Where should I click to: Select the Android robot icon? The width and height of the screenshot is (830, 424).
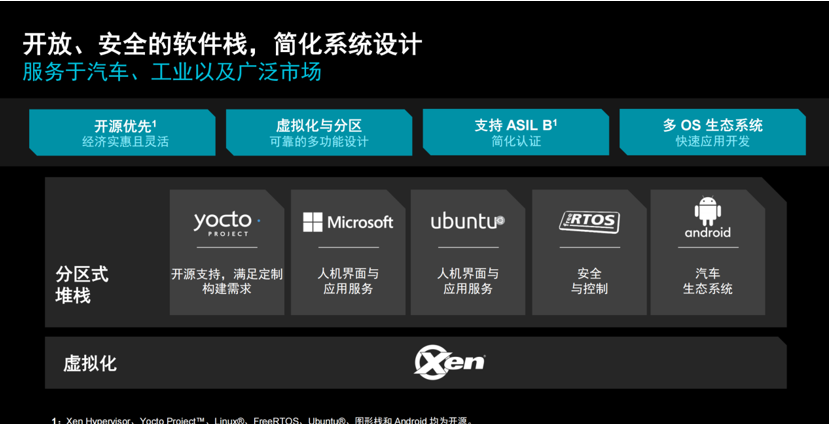point(708,211)
